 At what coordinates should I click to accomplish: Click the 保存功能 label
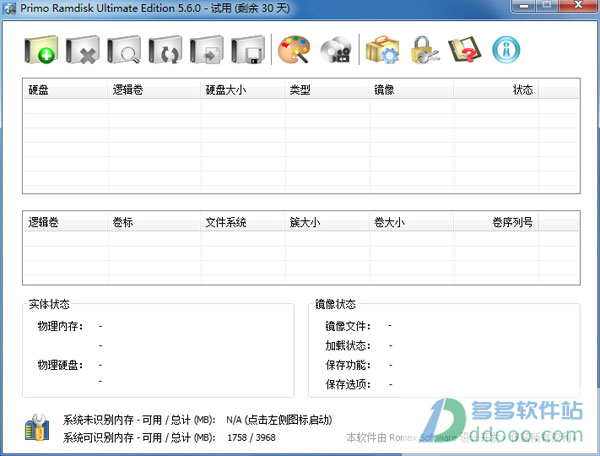[348, 365]
